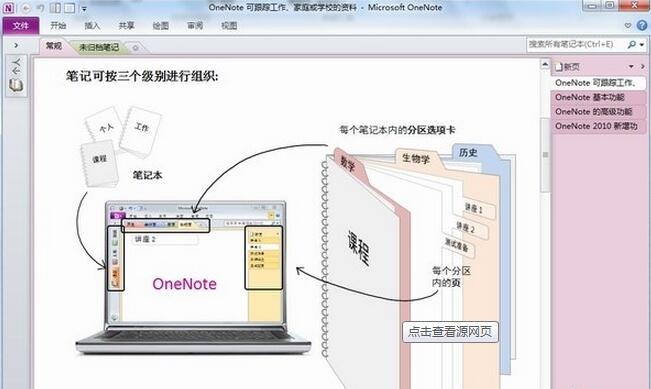Click the magnifier search icon
This screenshot has height=389, width=651.
click(x=631, y=44)
